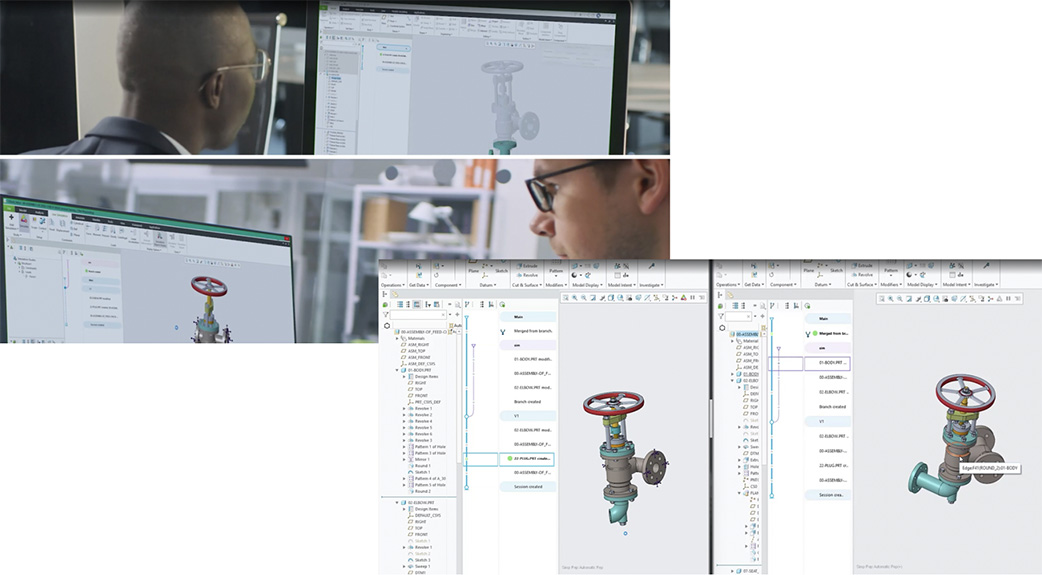
Task: Open the Operations dropdown in left window
Action: pyautogui.click(x=395, y=284)
